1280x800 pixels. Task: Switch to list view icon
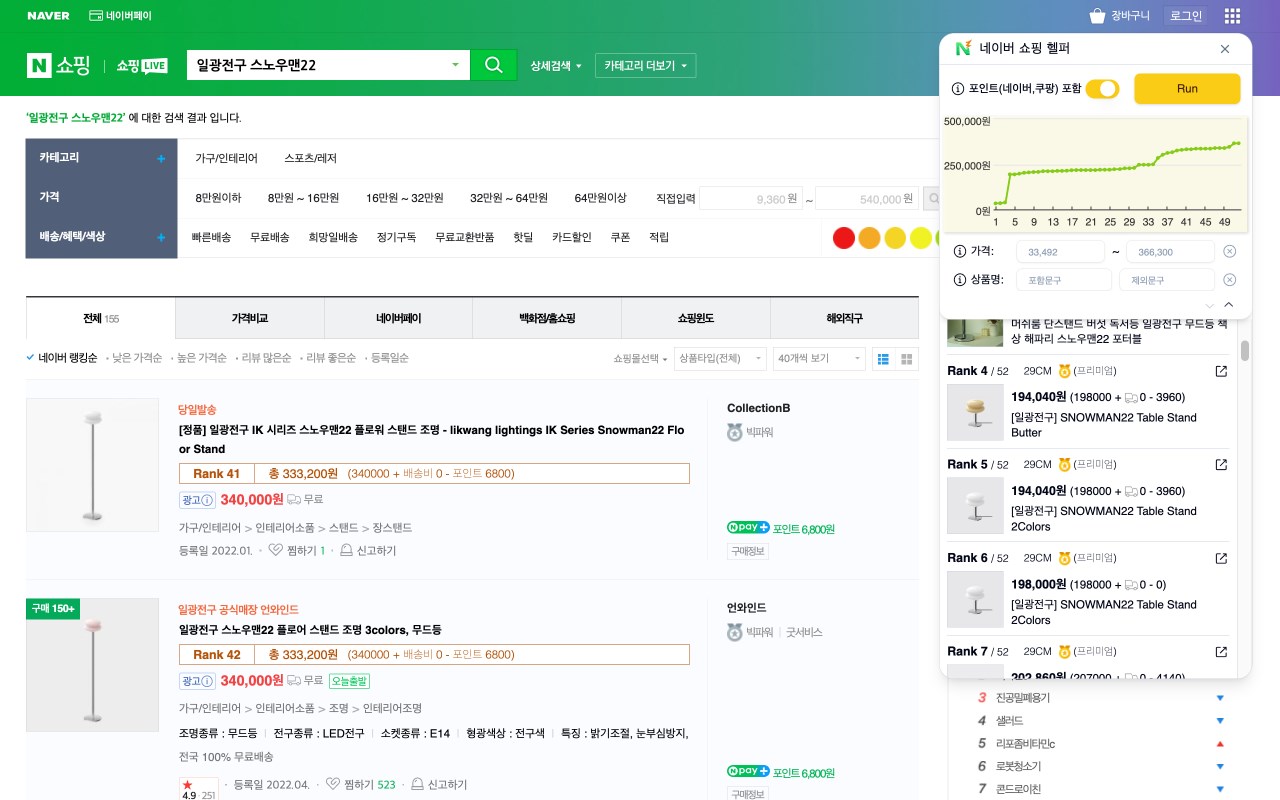coord(883,359)
